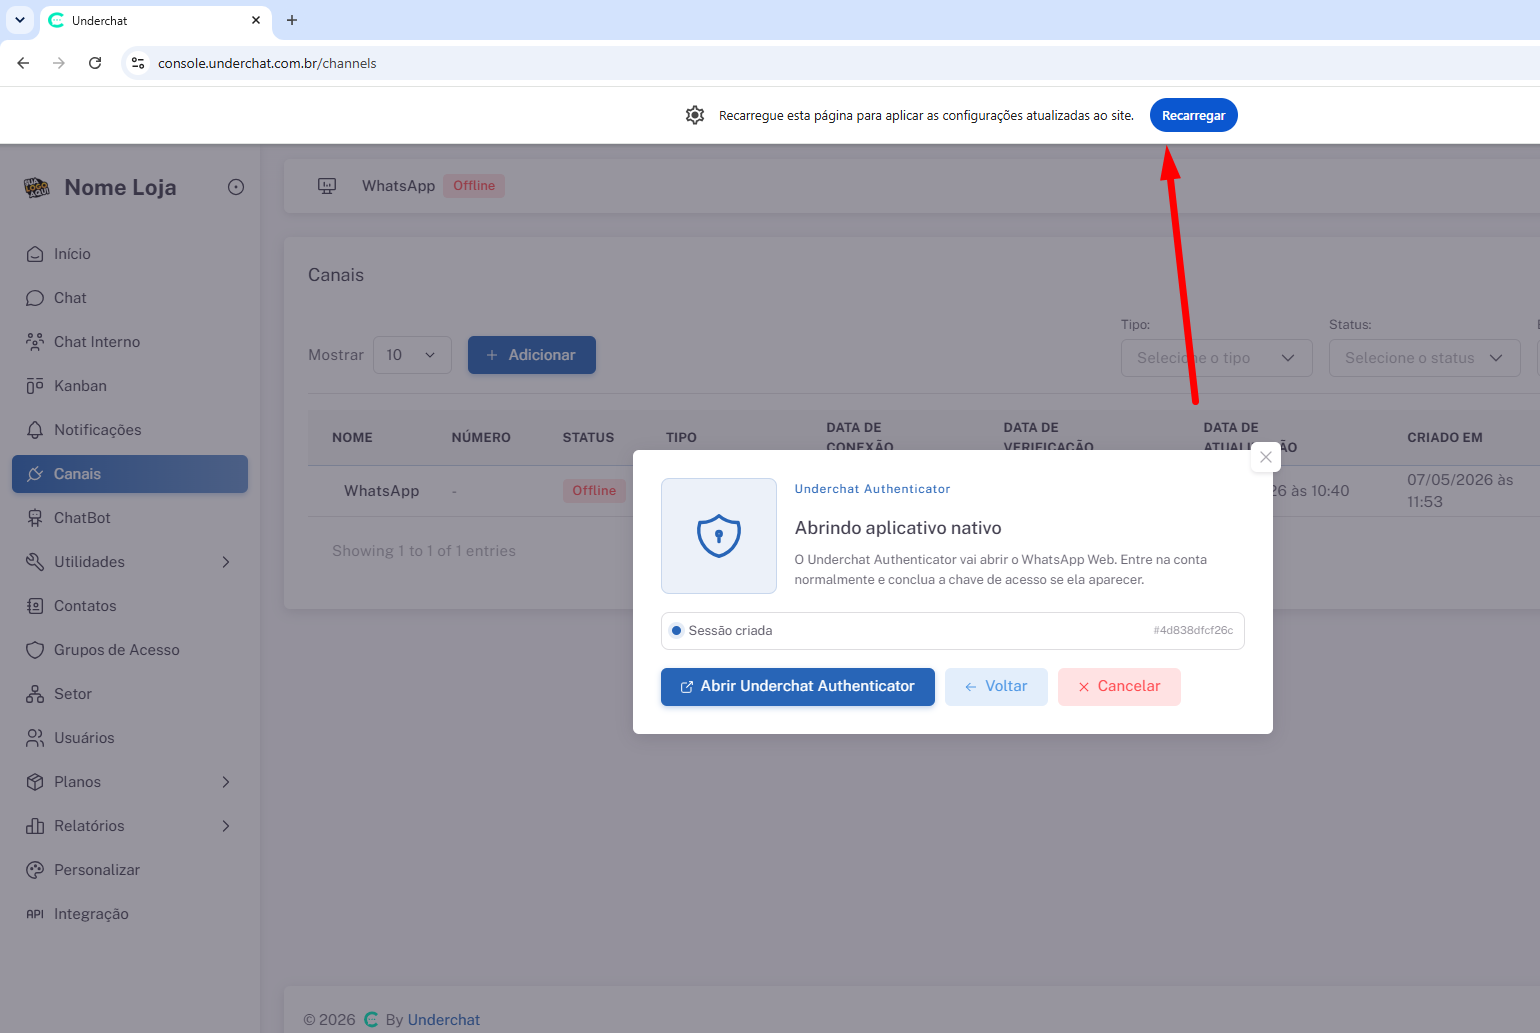Click the browser address bar URL
The image size is (1540, 1033).
click(267, 63)
